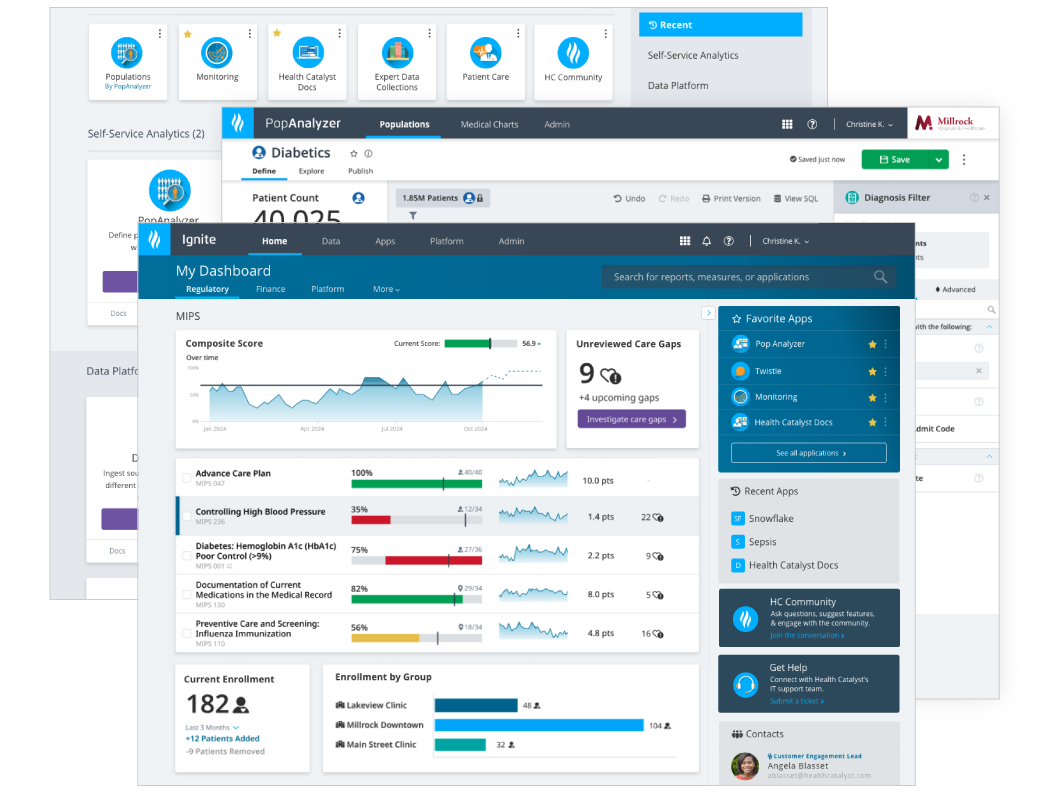Image resolution: width=1050 pixels, height=795 pixels.
Task: Open the Monitoring app tile icon
Action: 217,53
